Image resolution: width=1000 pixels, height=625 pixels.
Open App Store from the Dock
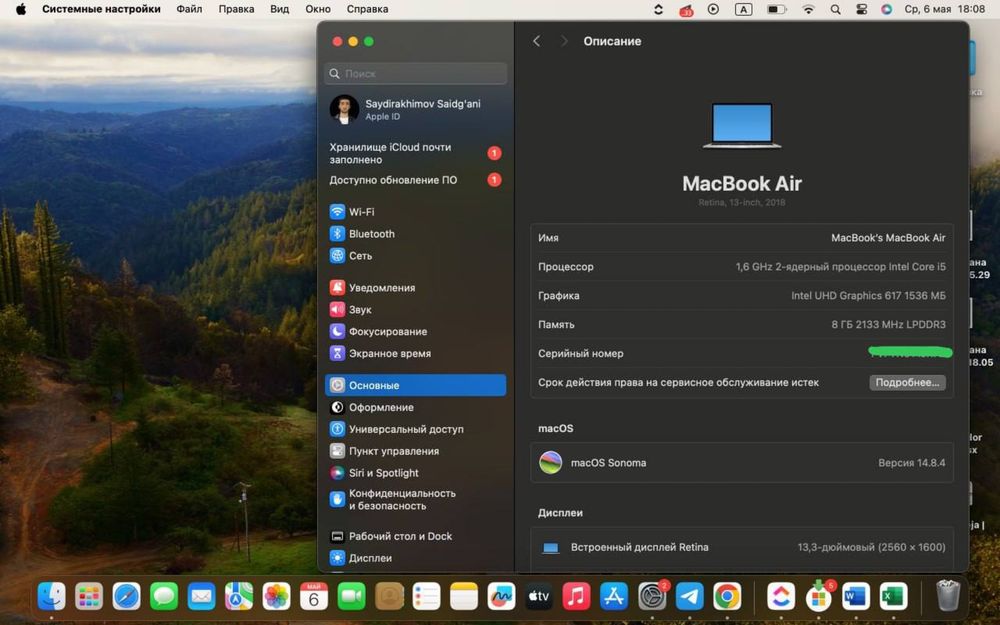pos(614,597)
